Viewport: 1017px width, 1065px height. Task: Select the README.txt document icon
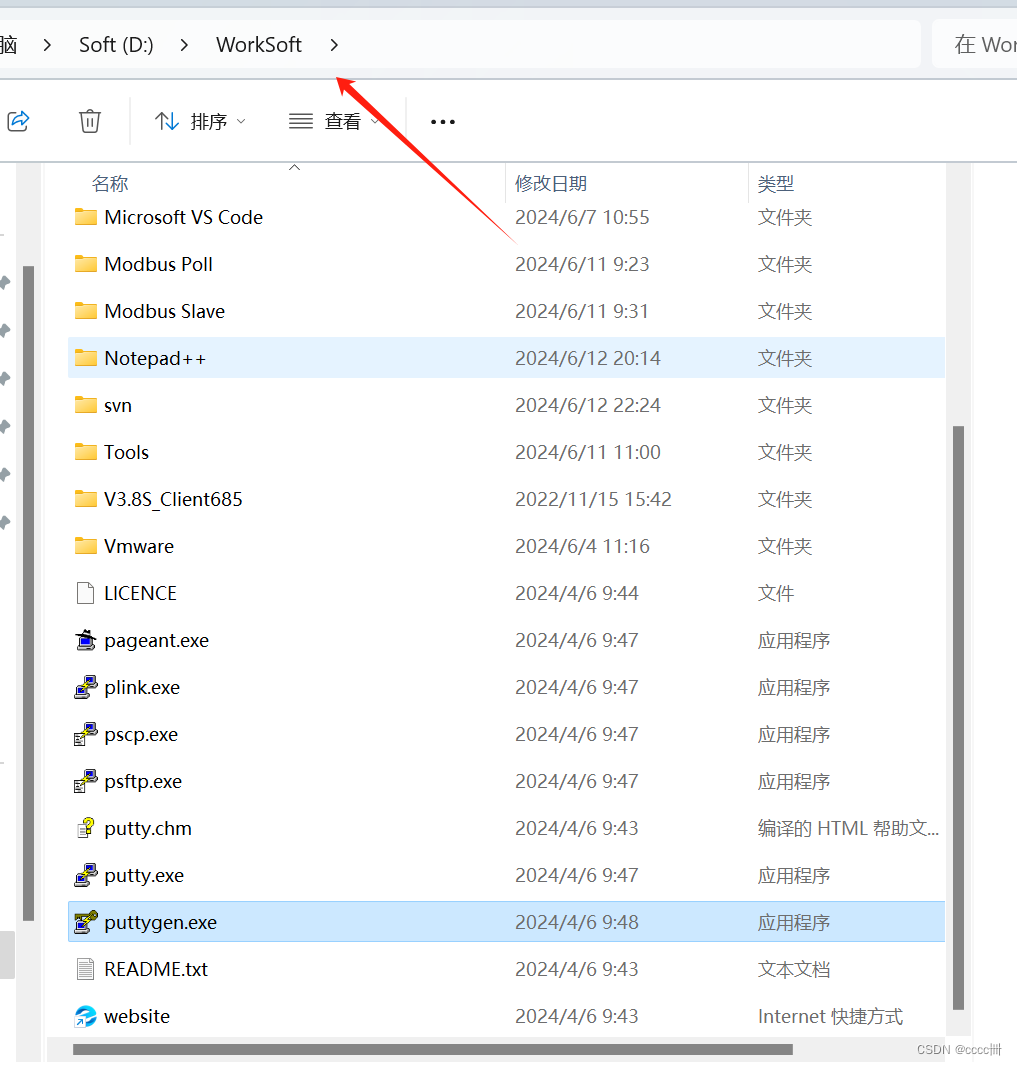(86, 969)
